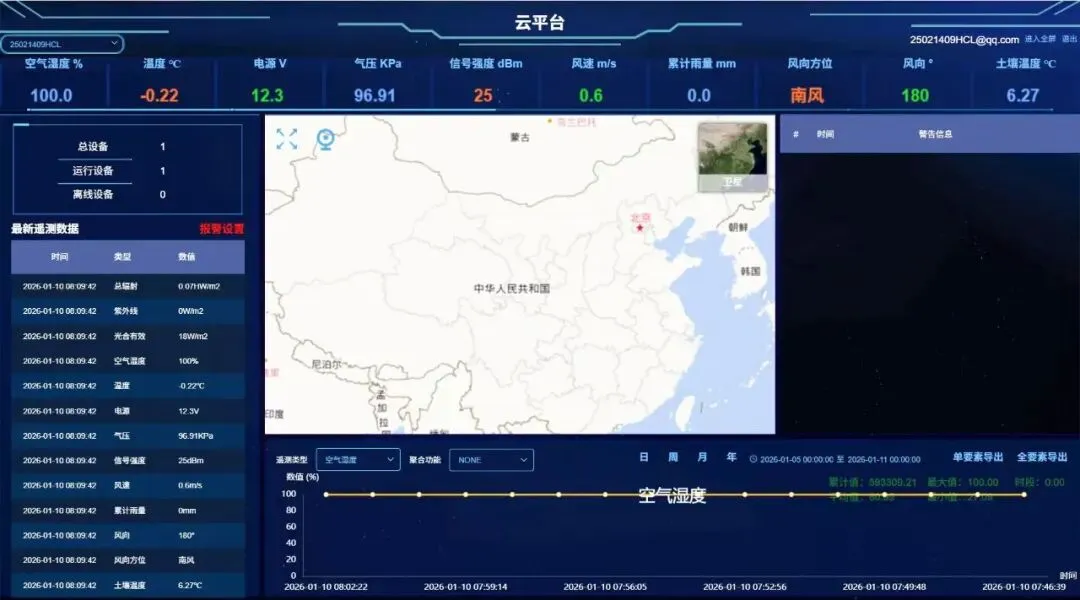
Task: Click the 风速 m/s value 0.6
Action: tap(590, 95)
